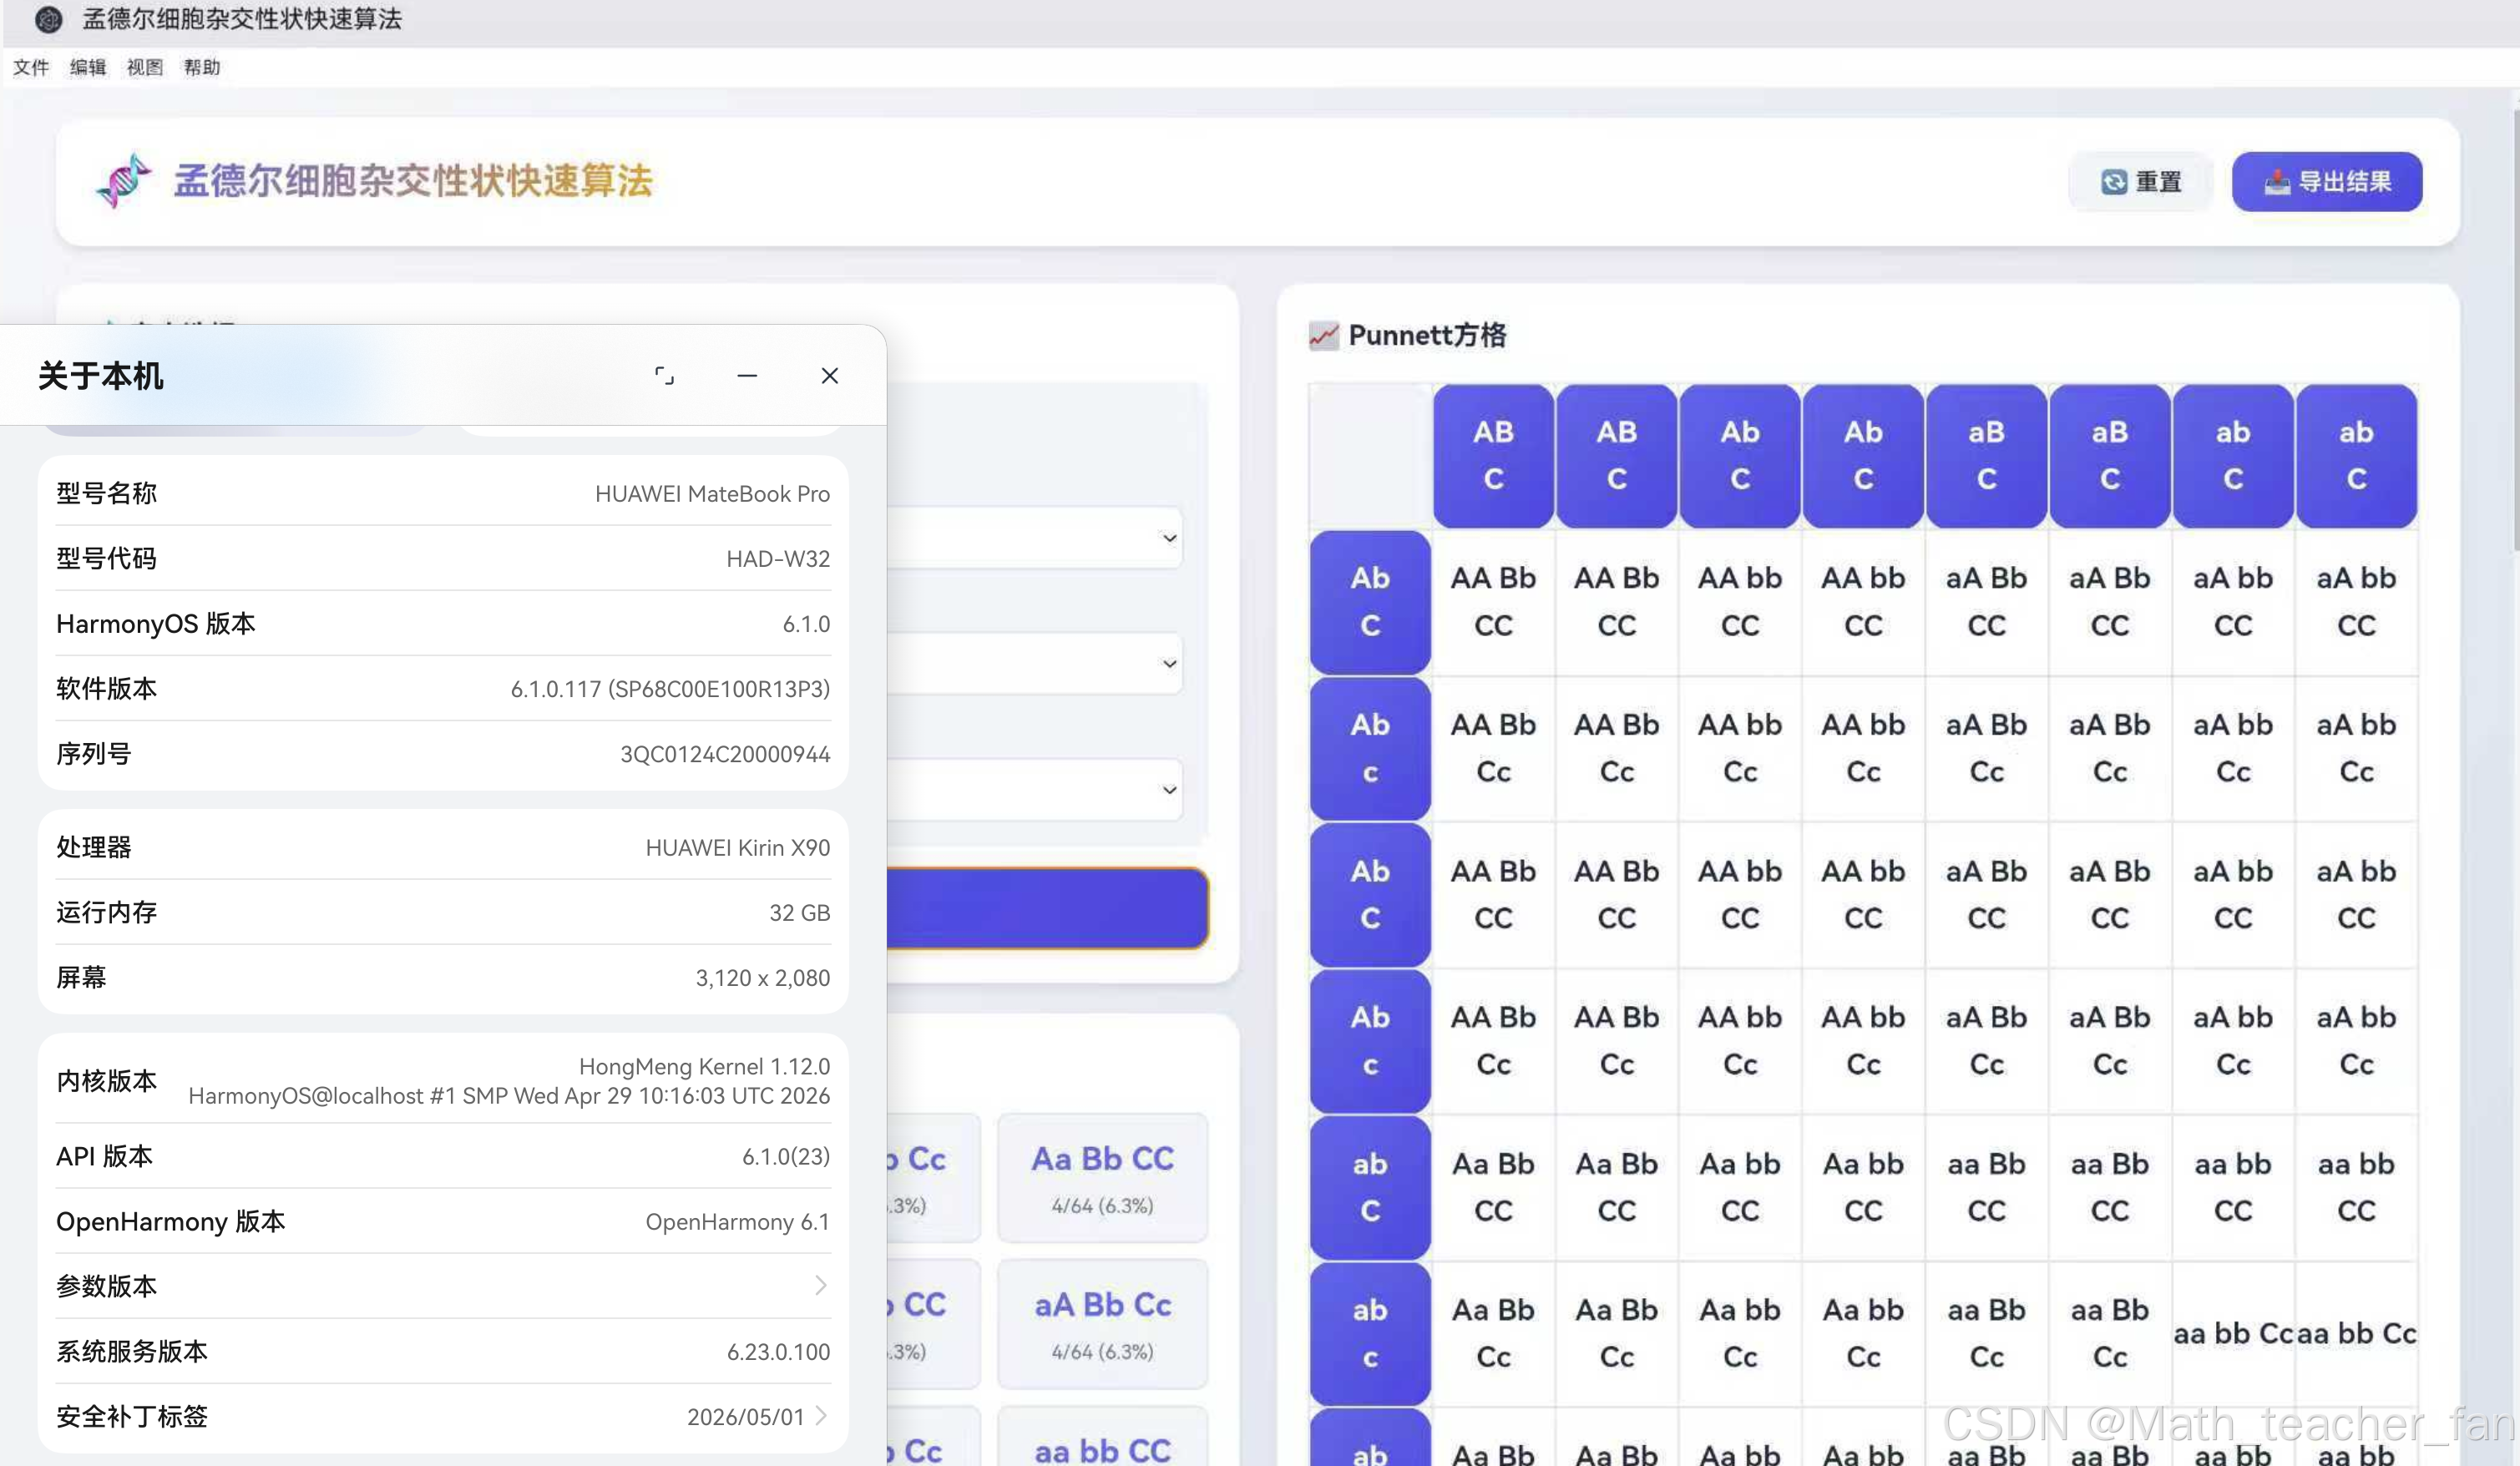Click the software version 6.1.0.117 (SP68C00E100R13P3)
The width and height of the screenshot is (2520, 1466).
(670, 689)
